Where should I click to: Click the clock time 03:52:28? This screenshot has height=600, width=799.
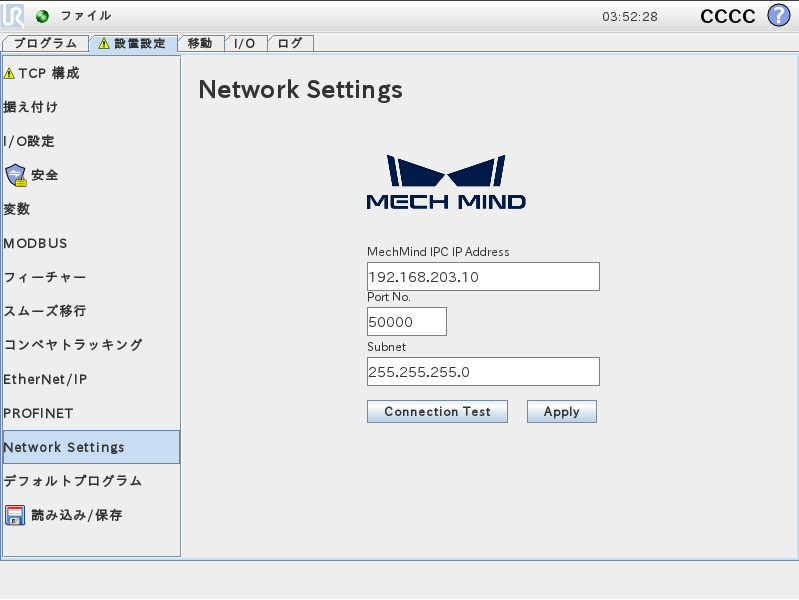point(630,17)
